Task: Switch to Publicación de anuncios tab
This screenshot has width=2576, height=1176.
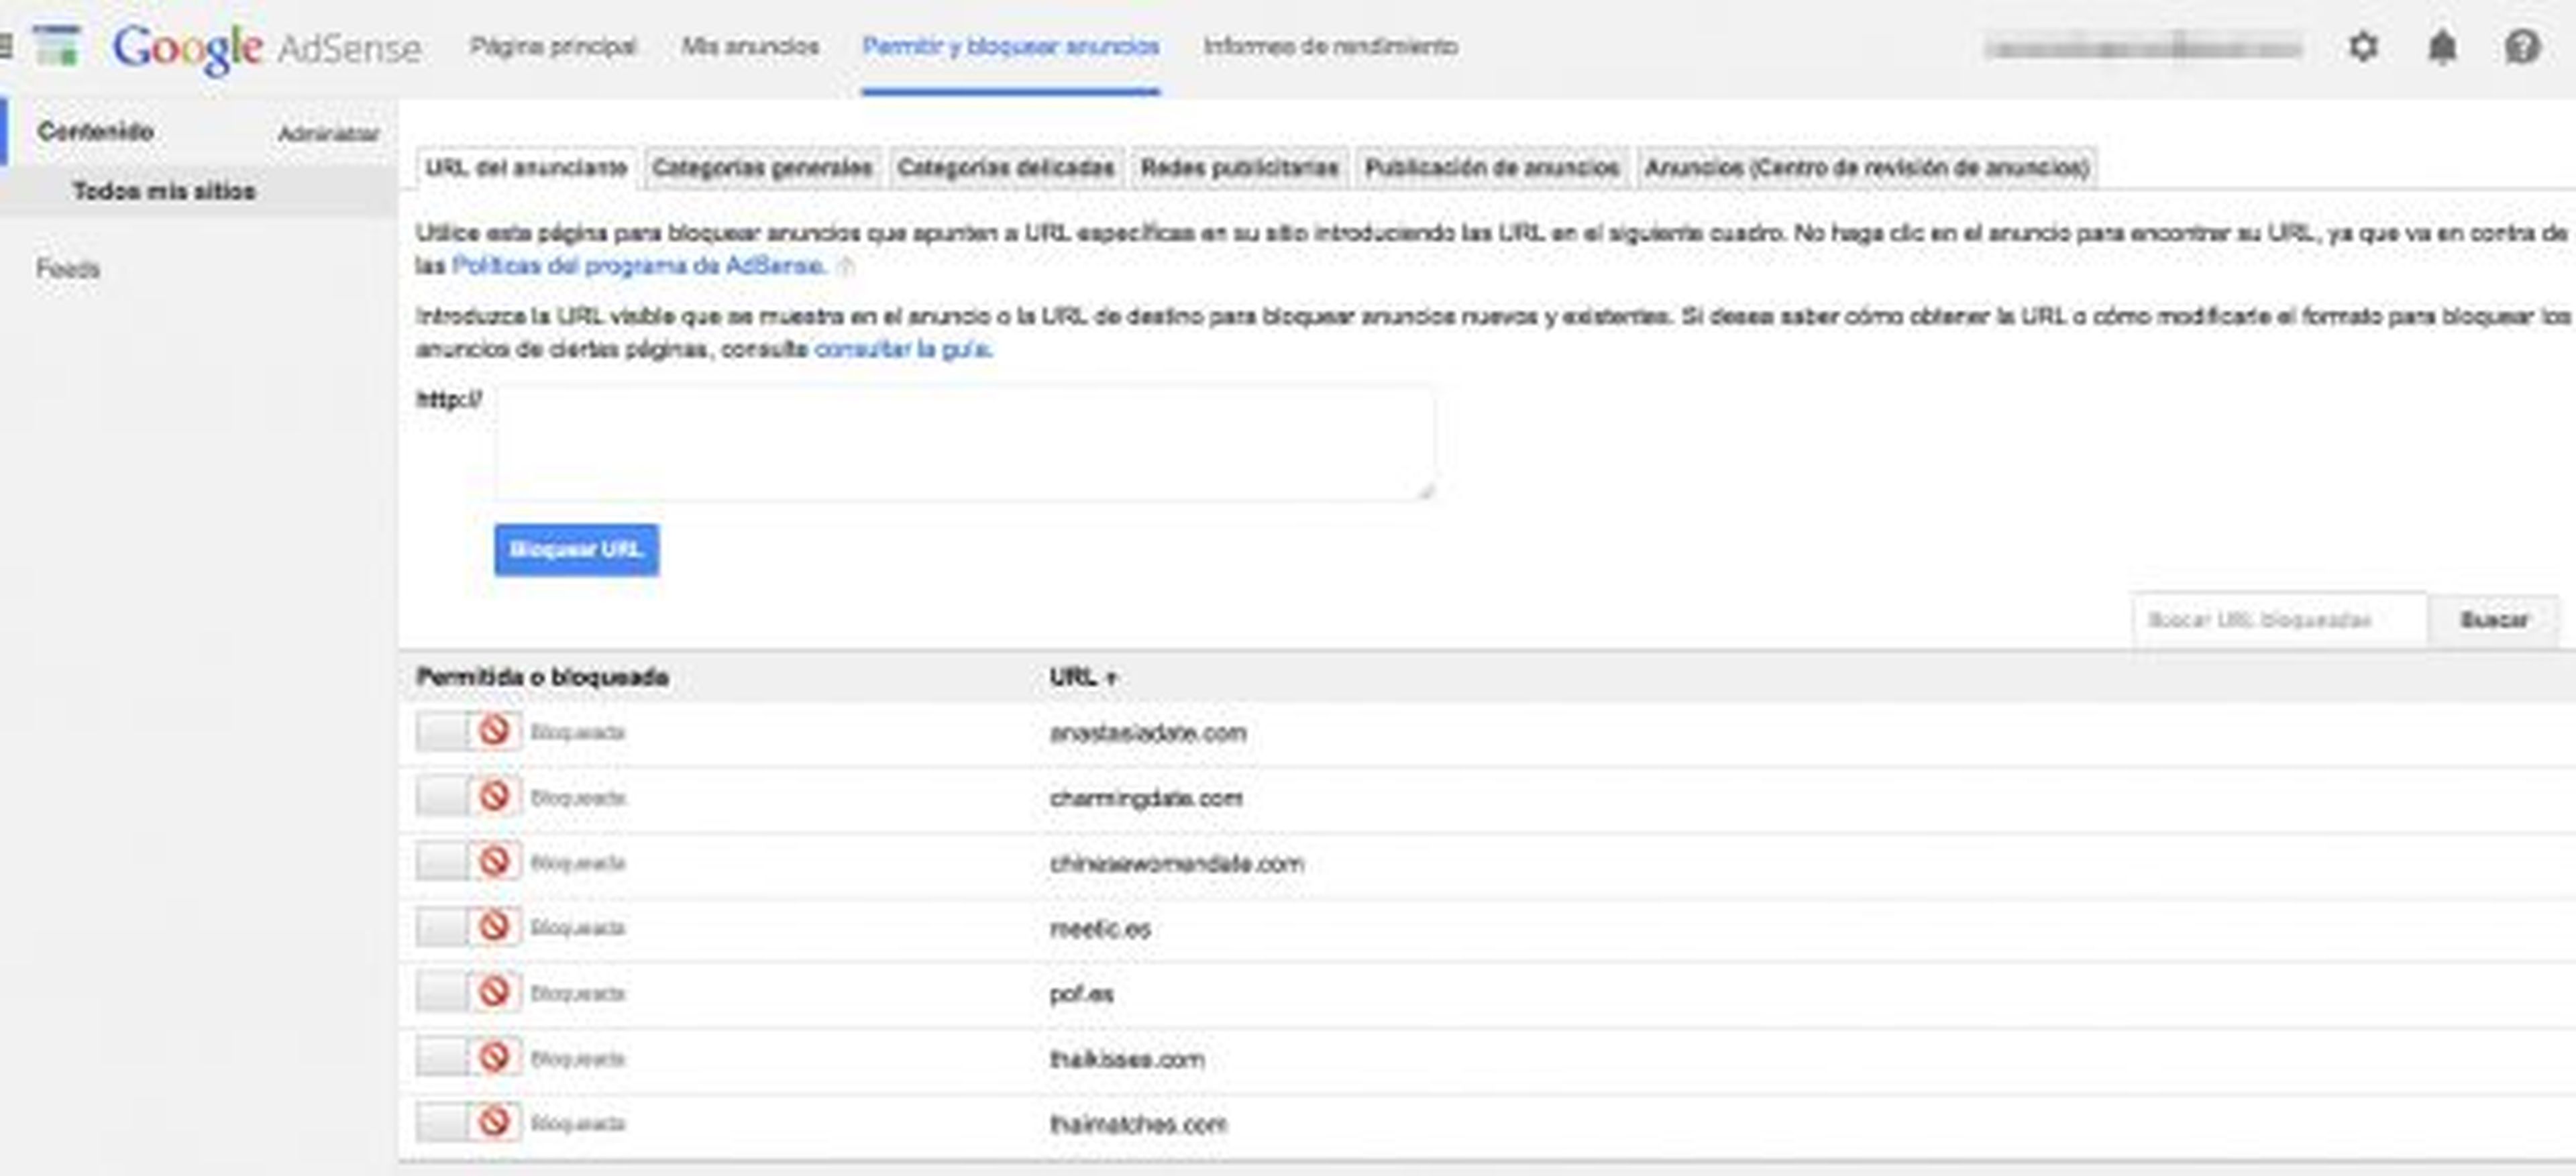Action: click(1492, 168)
